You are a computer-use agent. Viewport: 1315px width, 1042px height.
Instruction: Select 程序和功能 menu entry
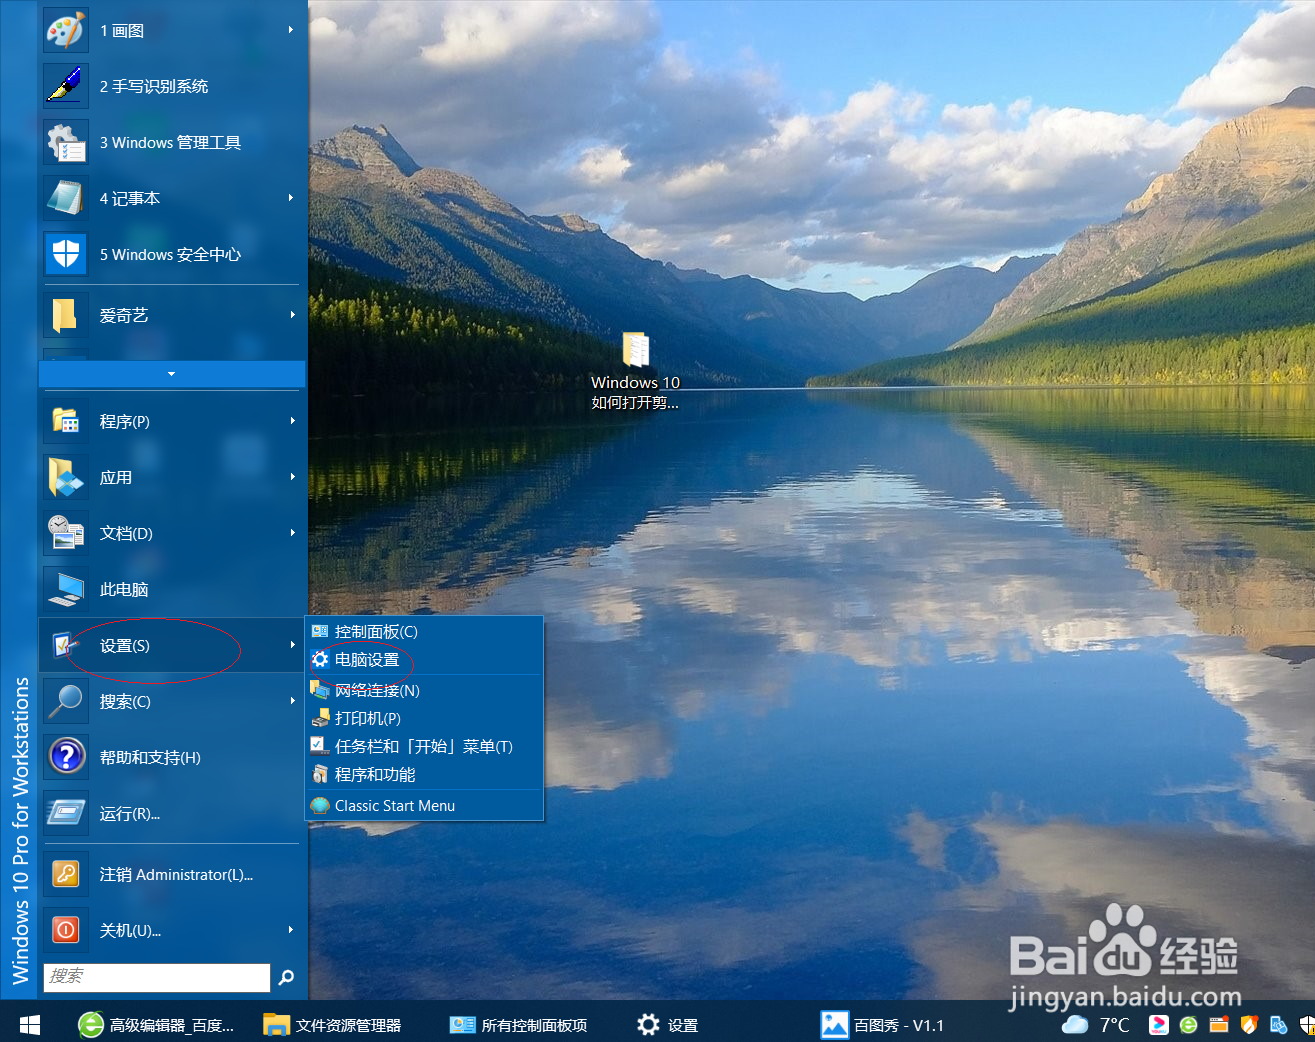[x=424, y=774]
